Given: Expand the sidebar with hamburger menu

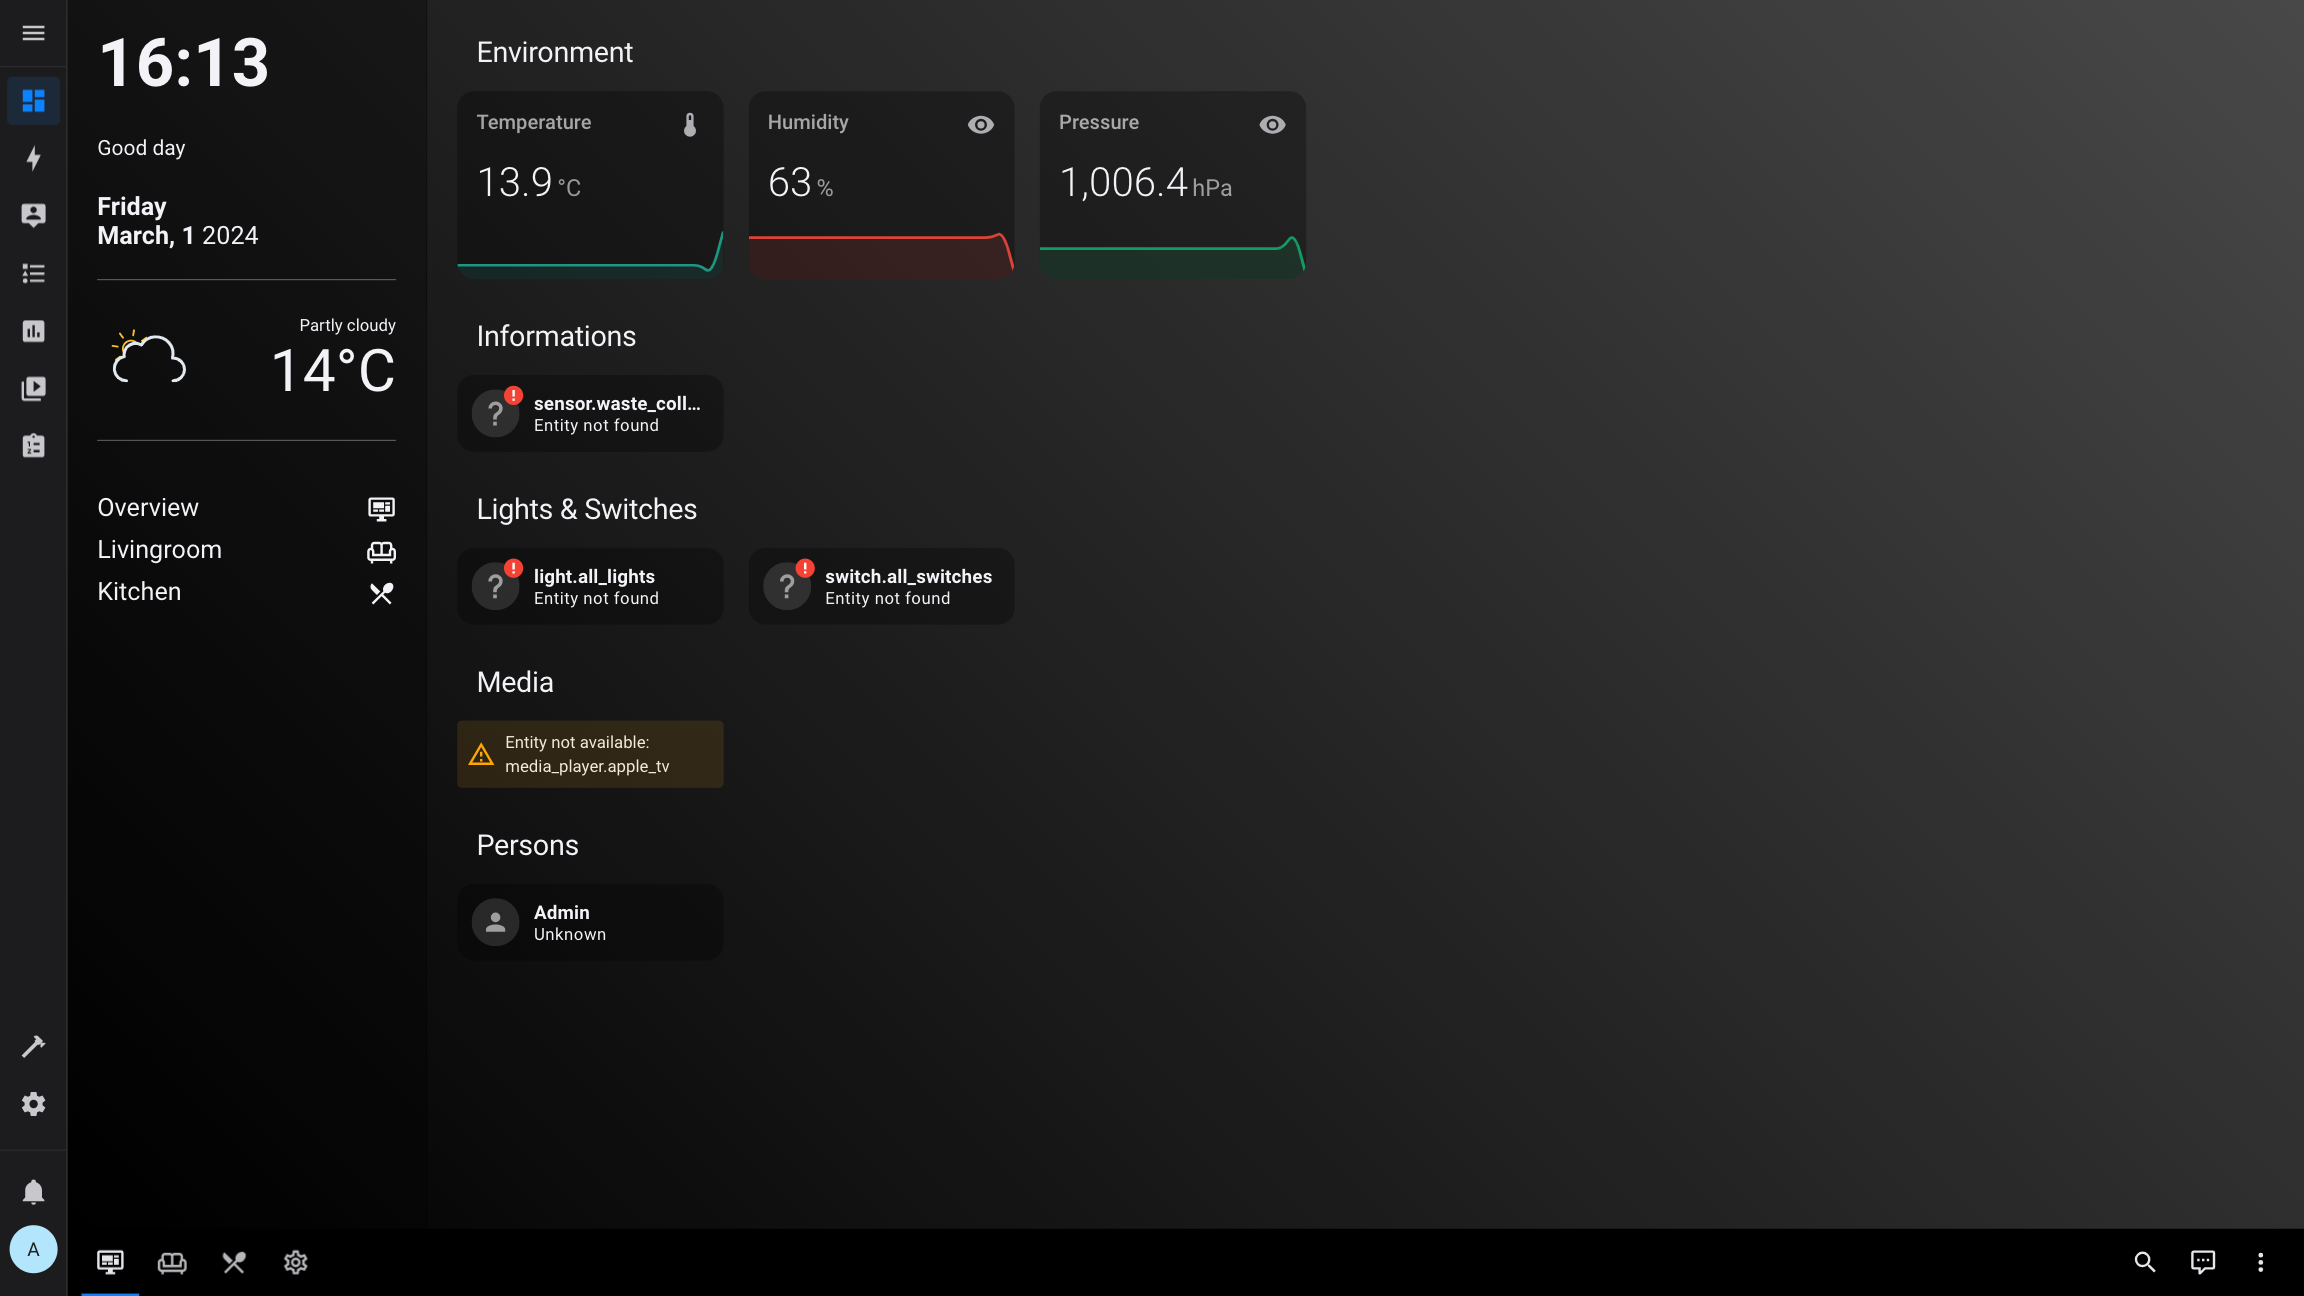Looking at the screenshot, I should [x=33, y=33].
